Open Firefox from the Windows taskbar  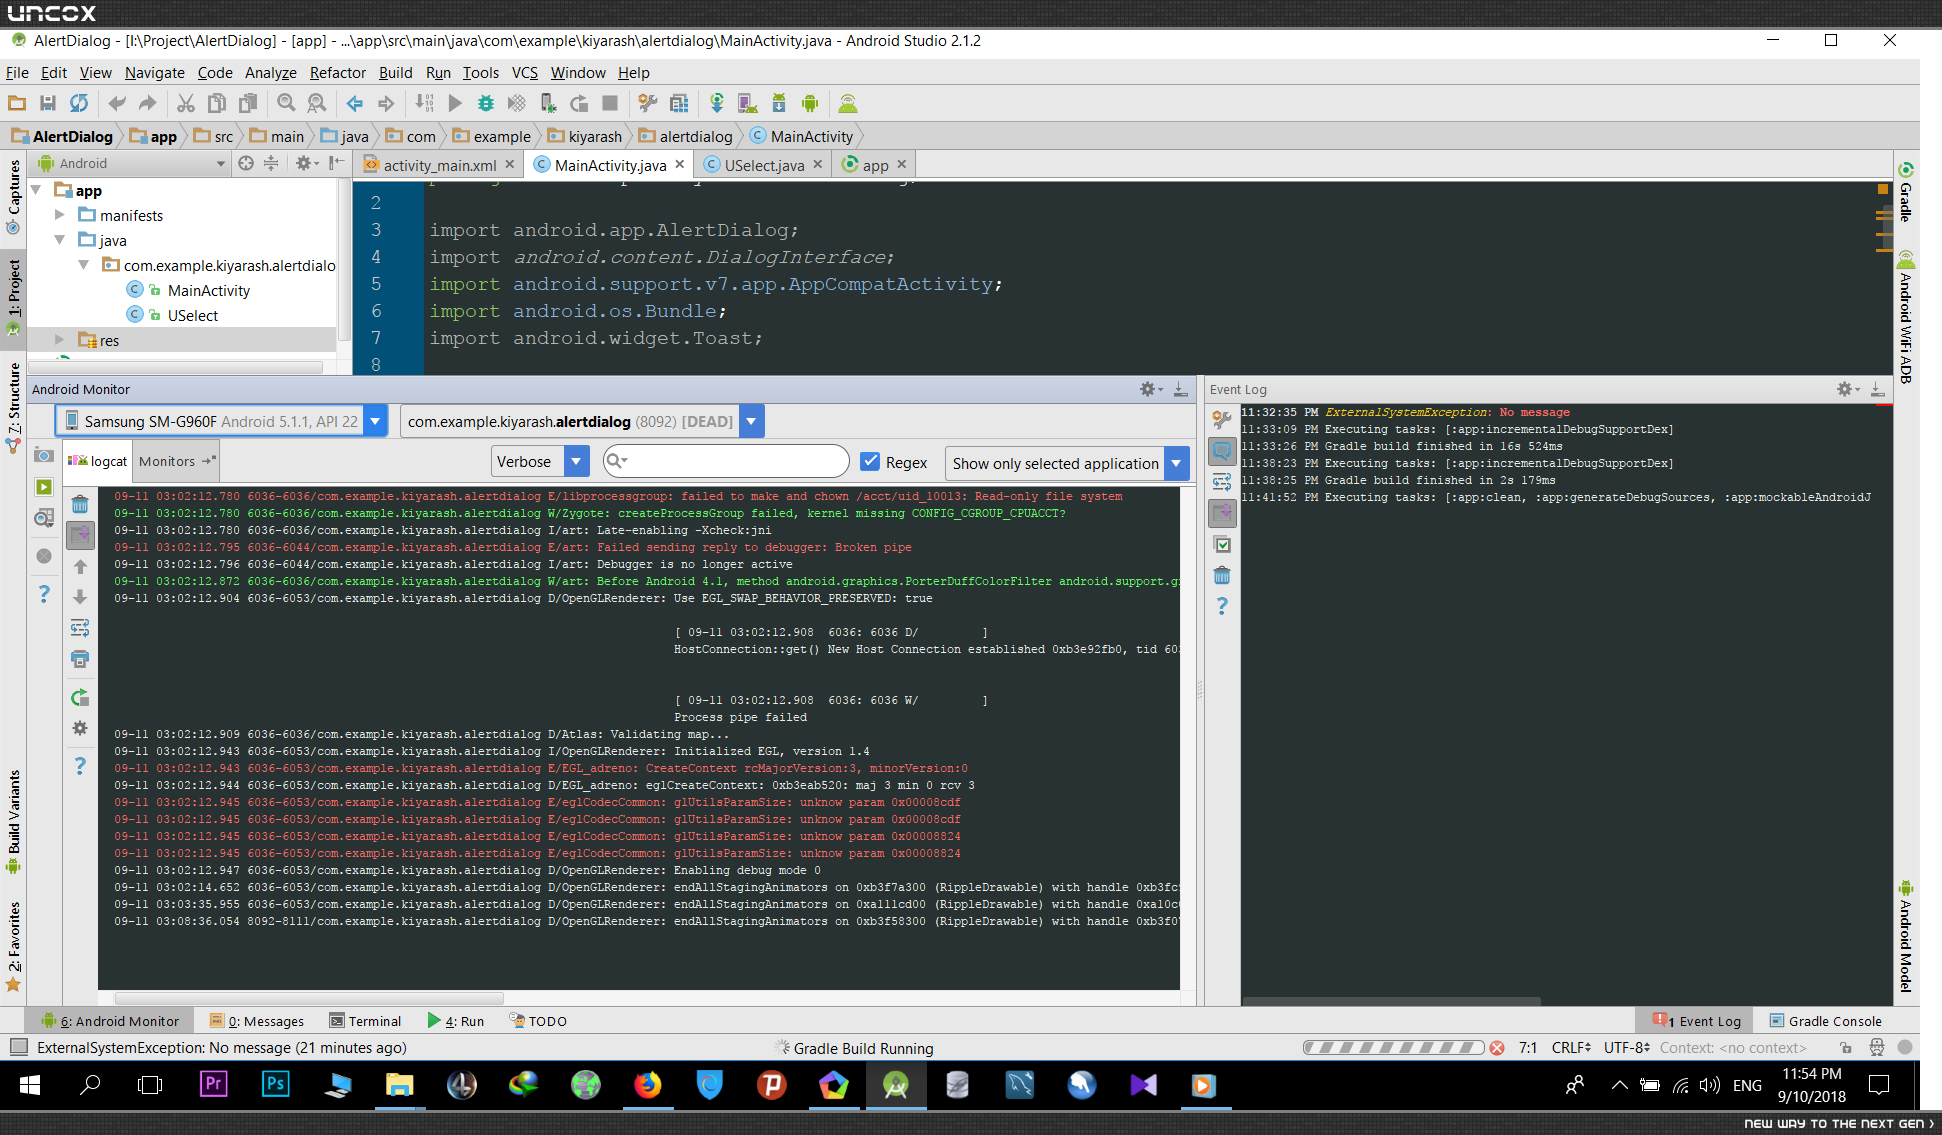pos(648,1085)
